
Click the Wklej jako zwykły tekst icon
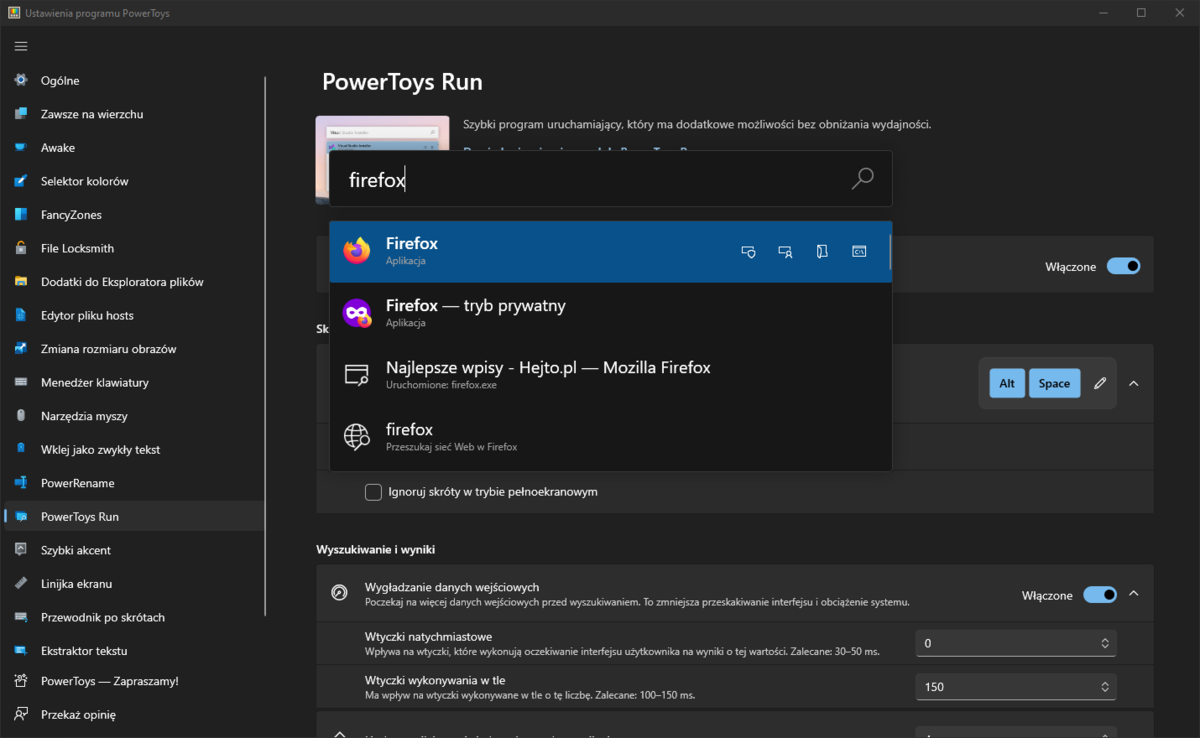point(21,449)
